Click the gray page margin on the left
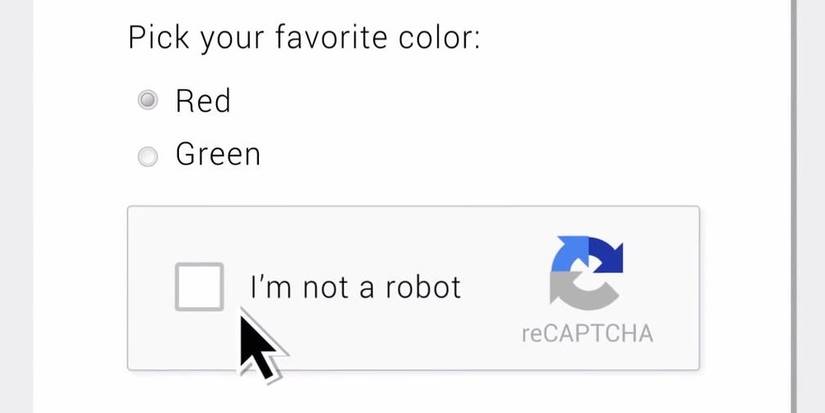 16,200
